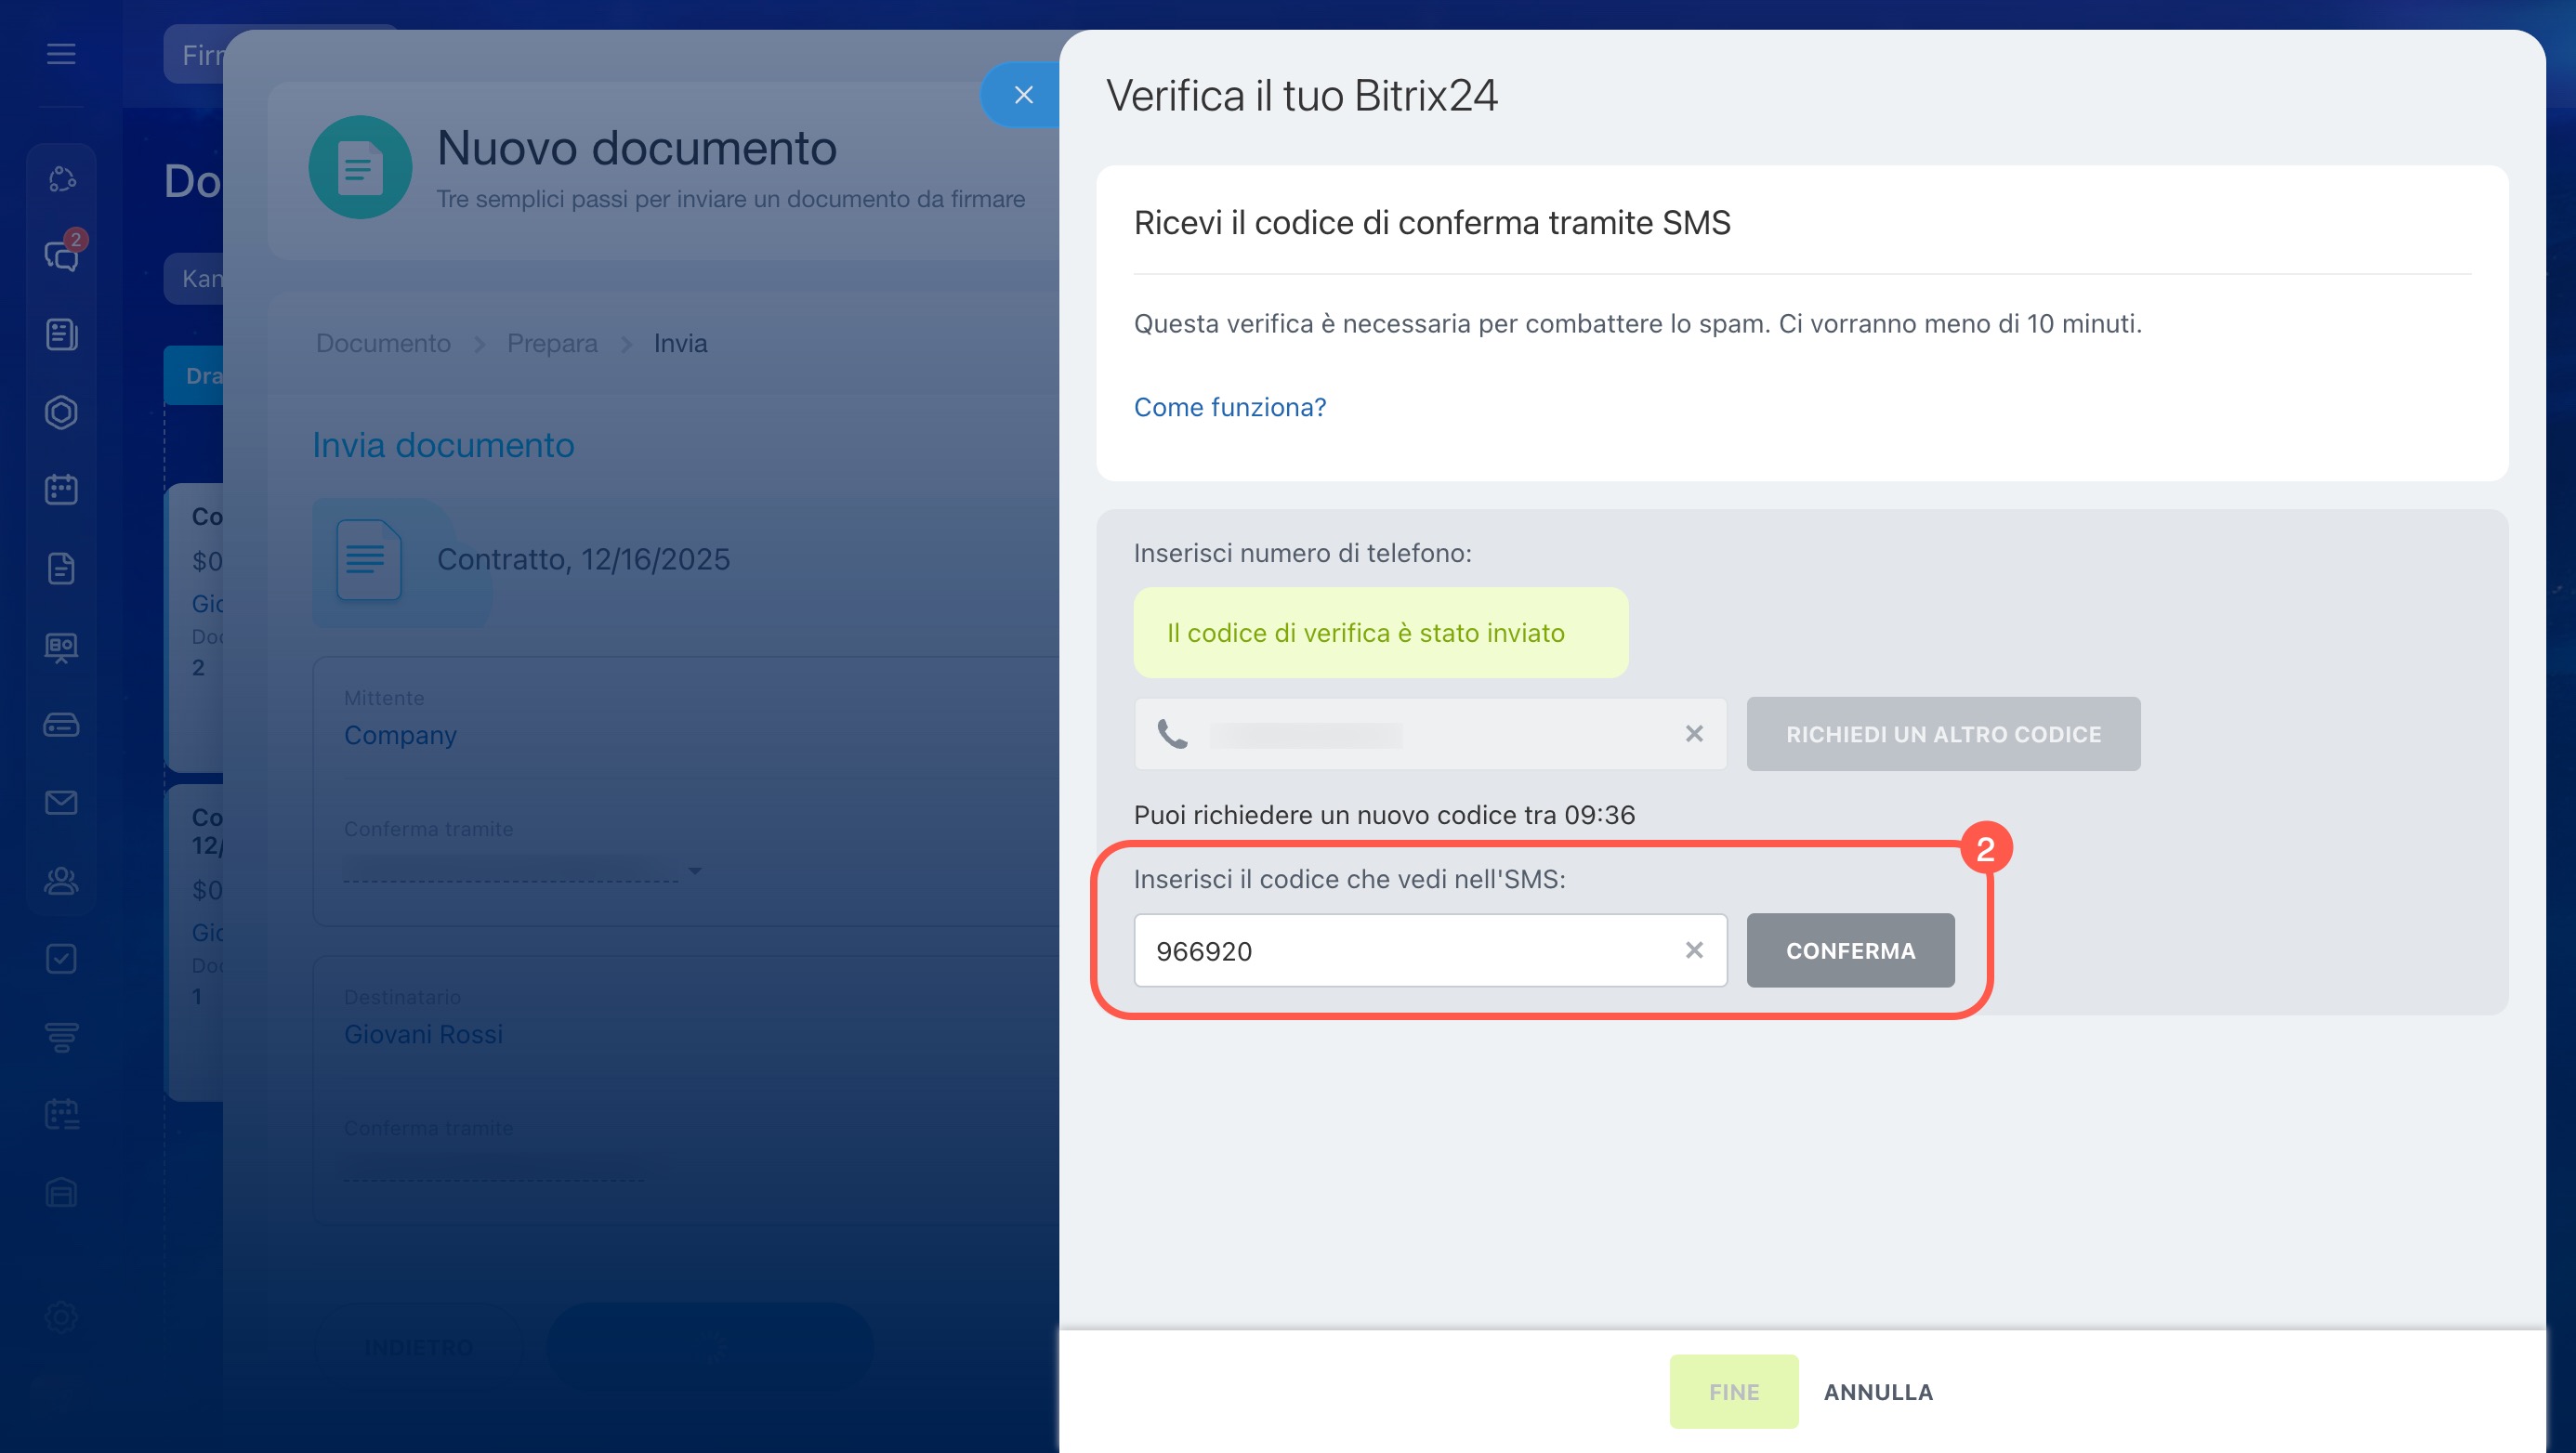Click RICHIEDI UN ALTRO CODICE button

(x=1942, y=734)
